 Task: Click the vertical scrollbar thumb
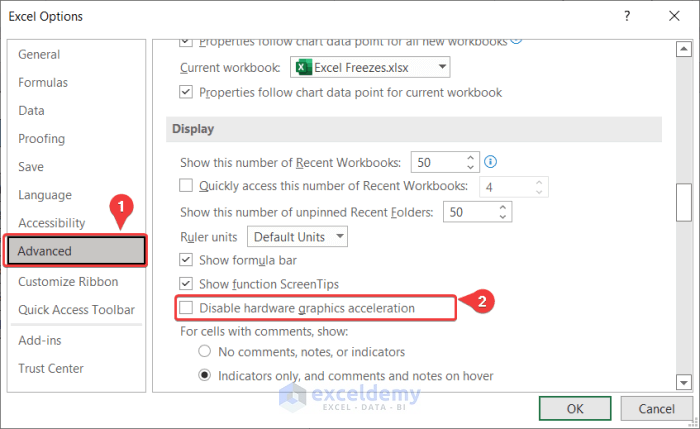tap(683, 202)
